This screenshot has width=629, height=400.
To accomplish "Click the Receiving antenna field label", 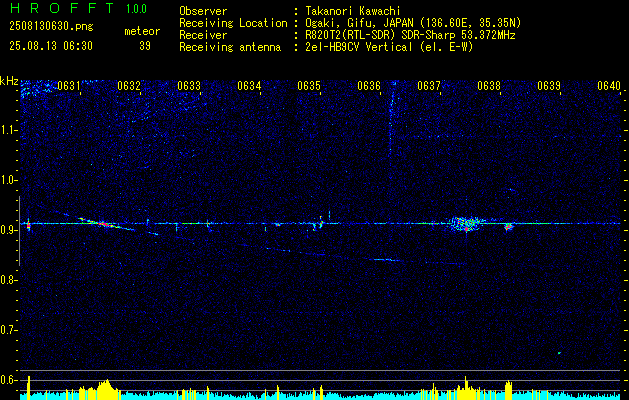I will tap(230, 47).
